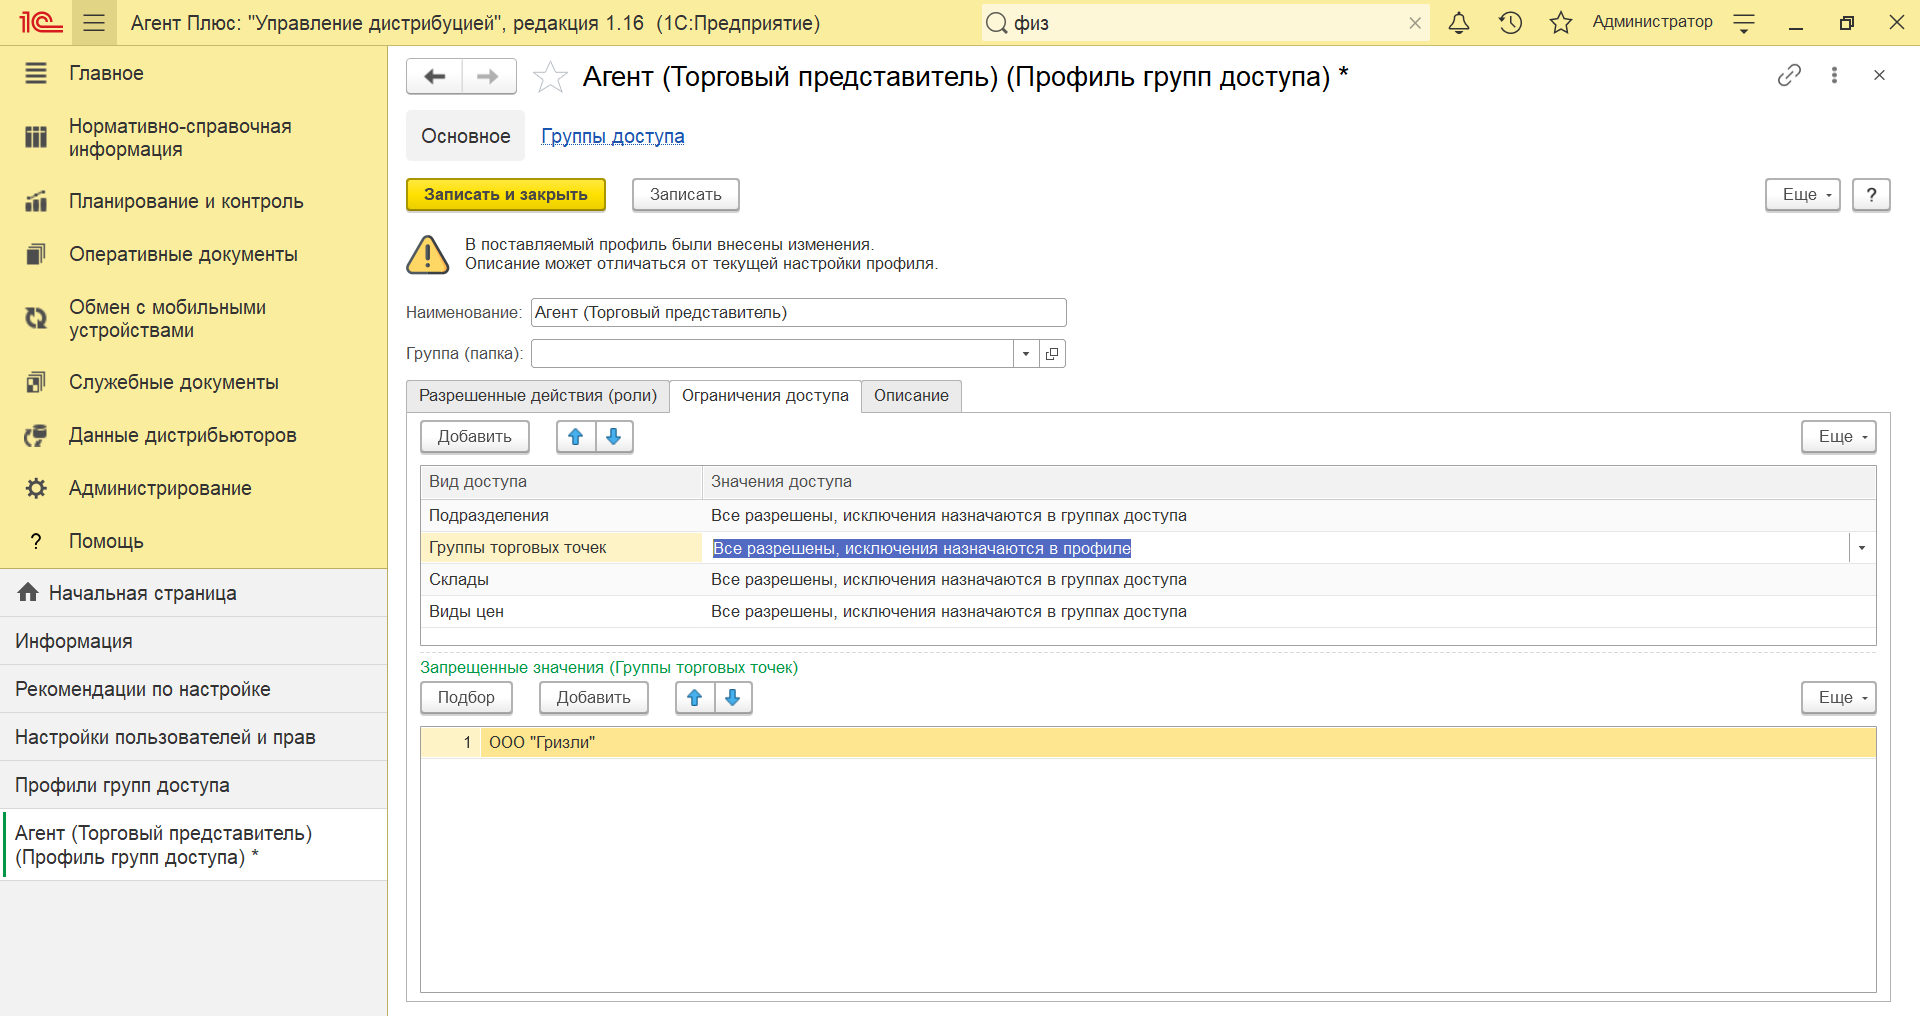Open the Информация page
Screen dimensions: 1920x1016
193,641
